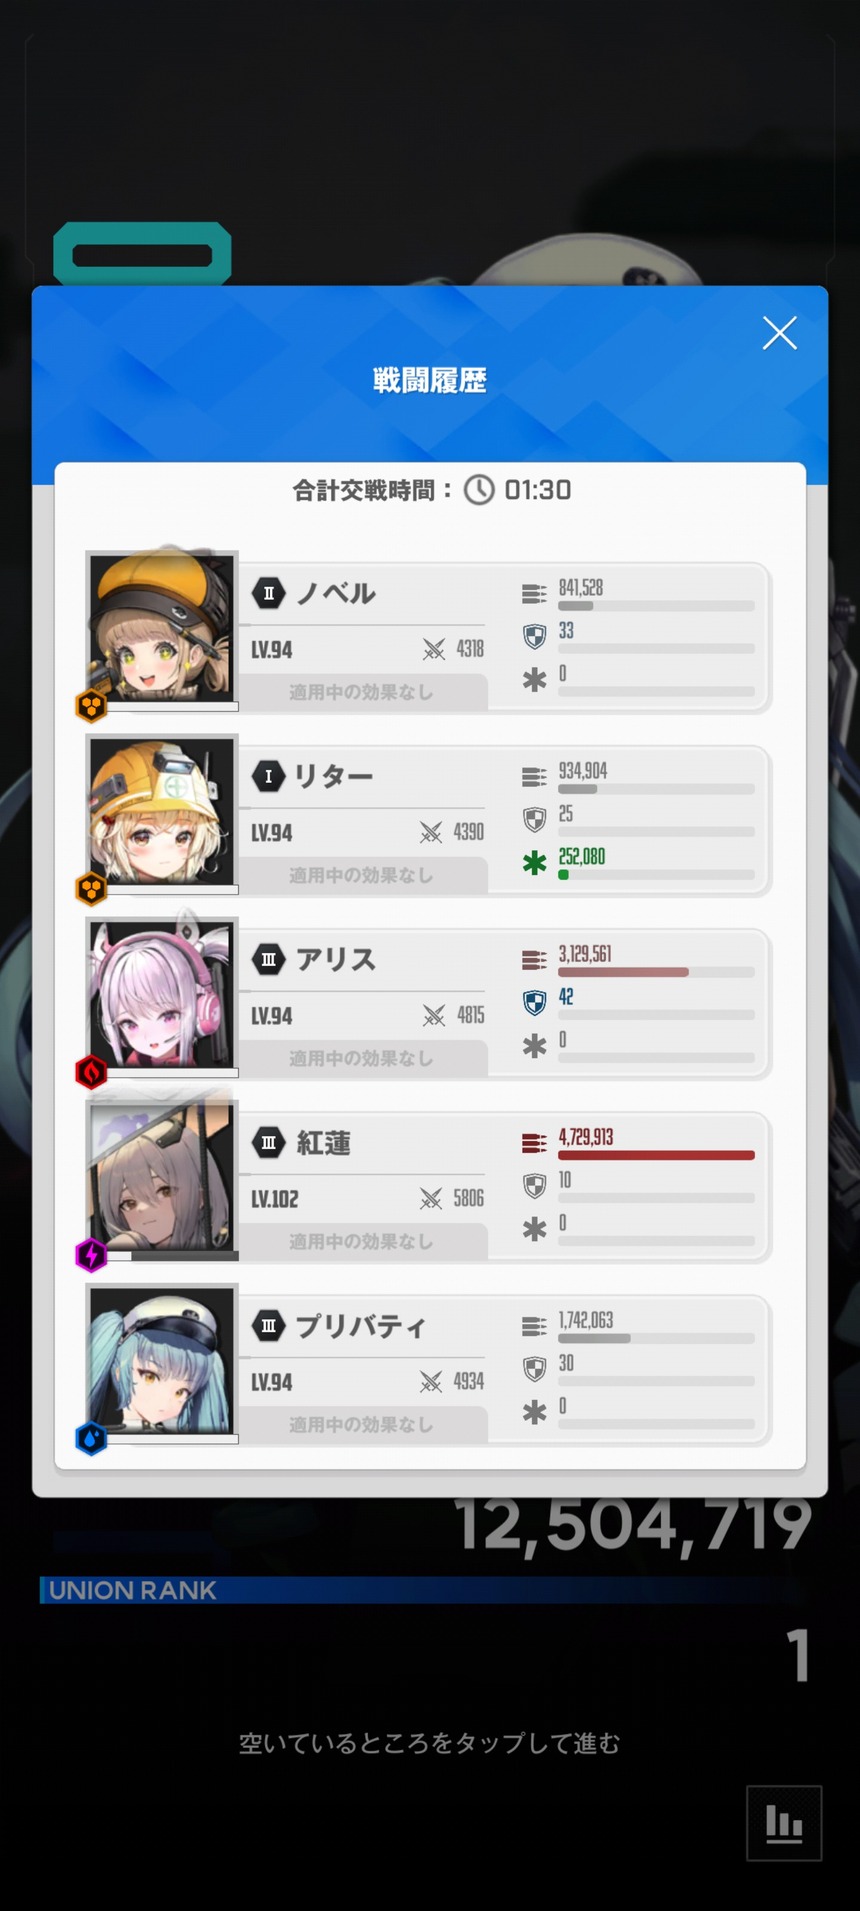Screen dimensions: 860x1911
Task: Tap ノベル character portrait
Action: coord(162,629)
